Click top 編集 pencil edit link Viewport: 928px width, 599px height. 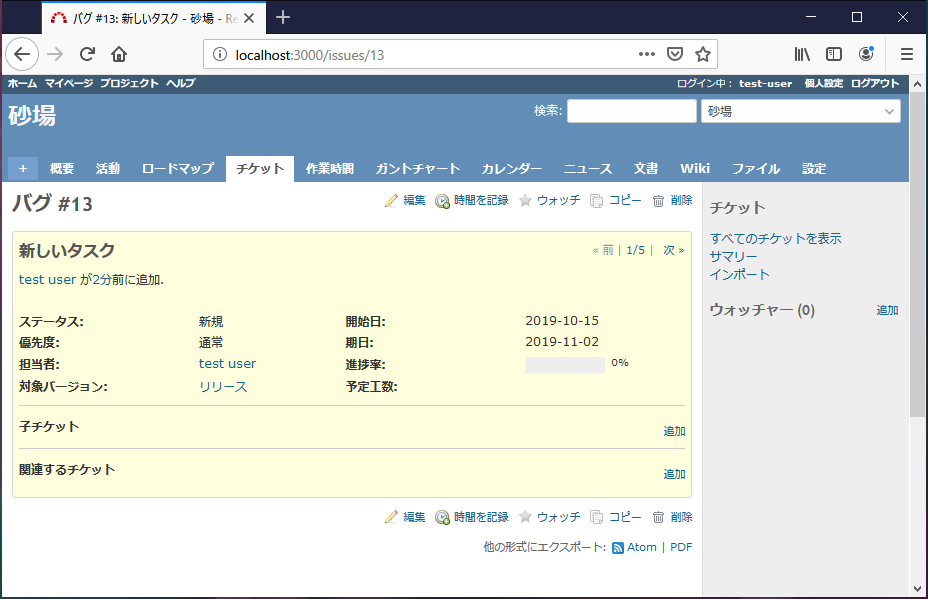point(405,201)
